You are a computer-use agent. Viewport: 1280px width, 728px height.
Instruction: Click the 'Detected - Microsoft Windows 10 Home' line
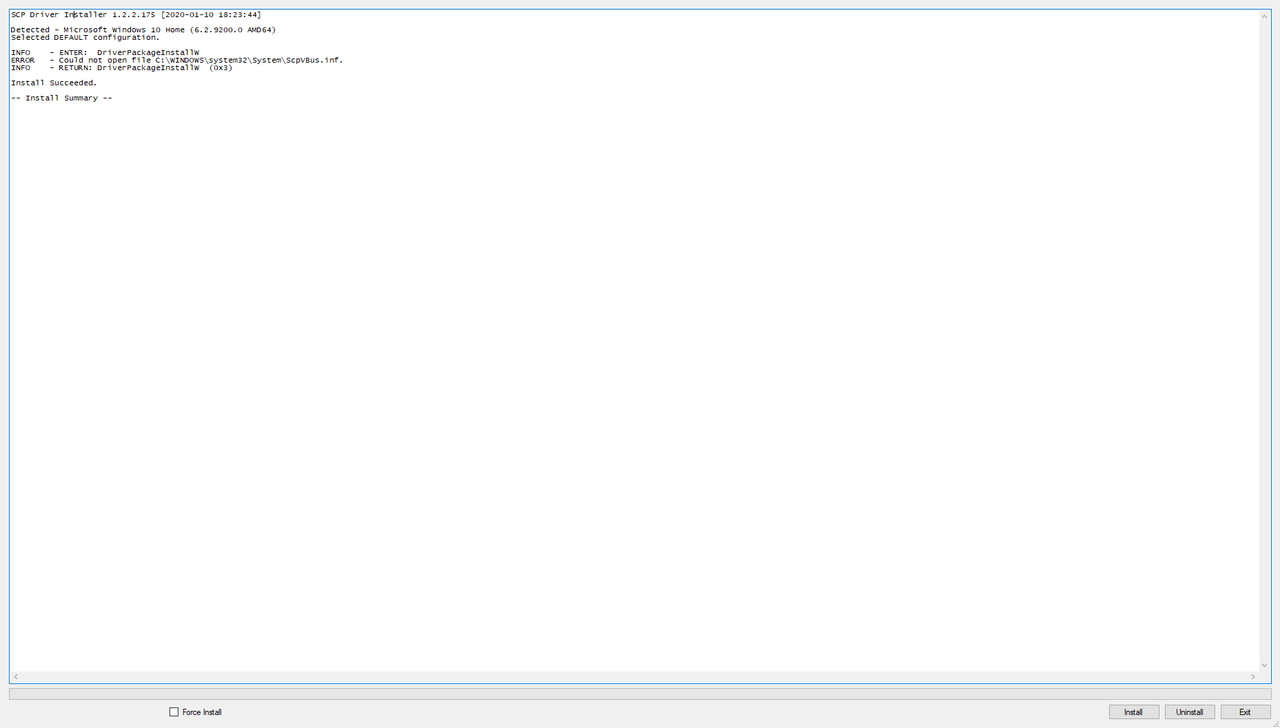143,30
